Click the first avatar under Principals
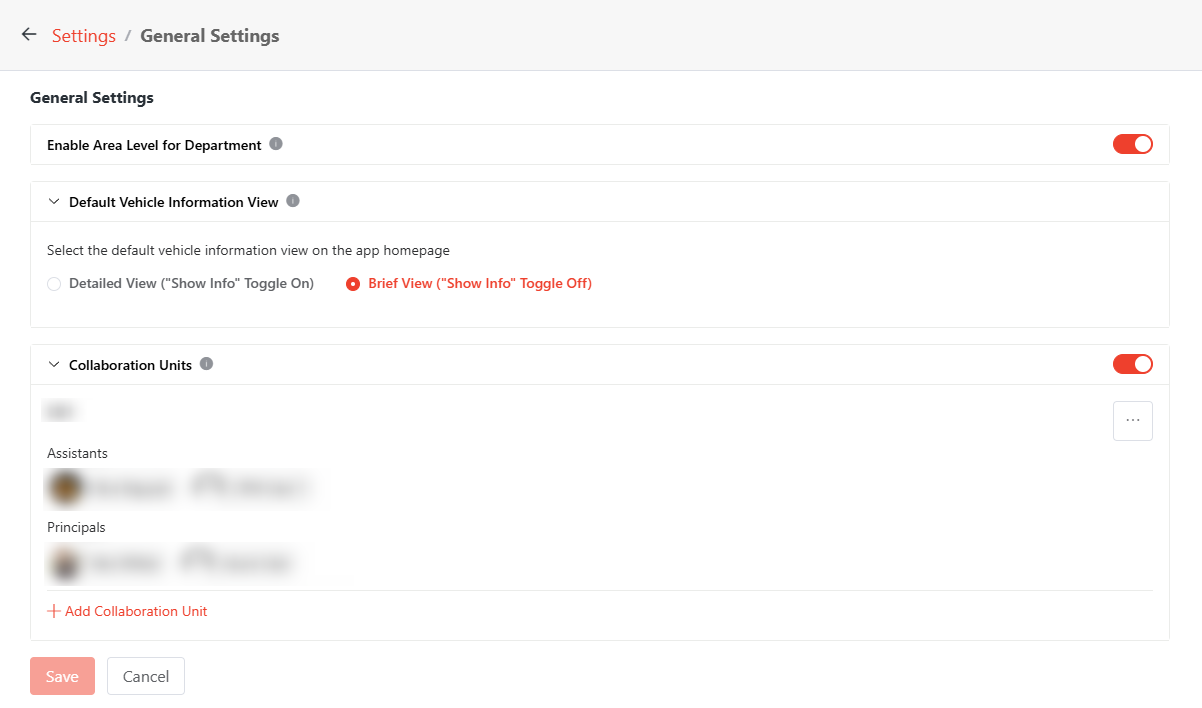1202x708 pixels. tap(66, 562)
